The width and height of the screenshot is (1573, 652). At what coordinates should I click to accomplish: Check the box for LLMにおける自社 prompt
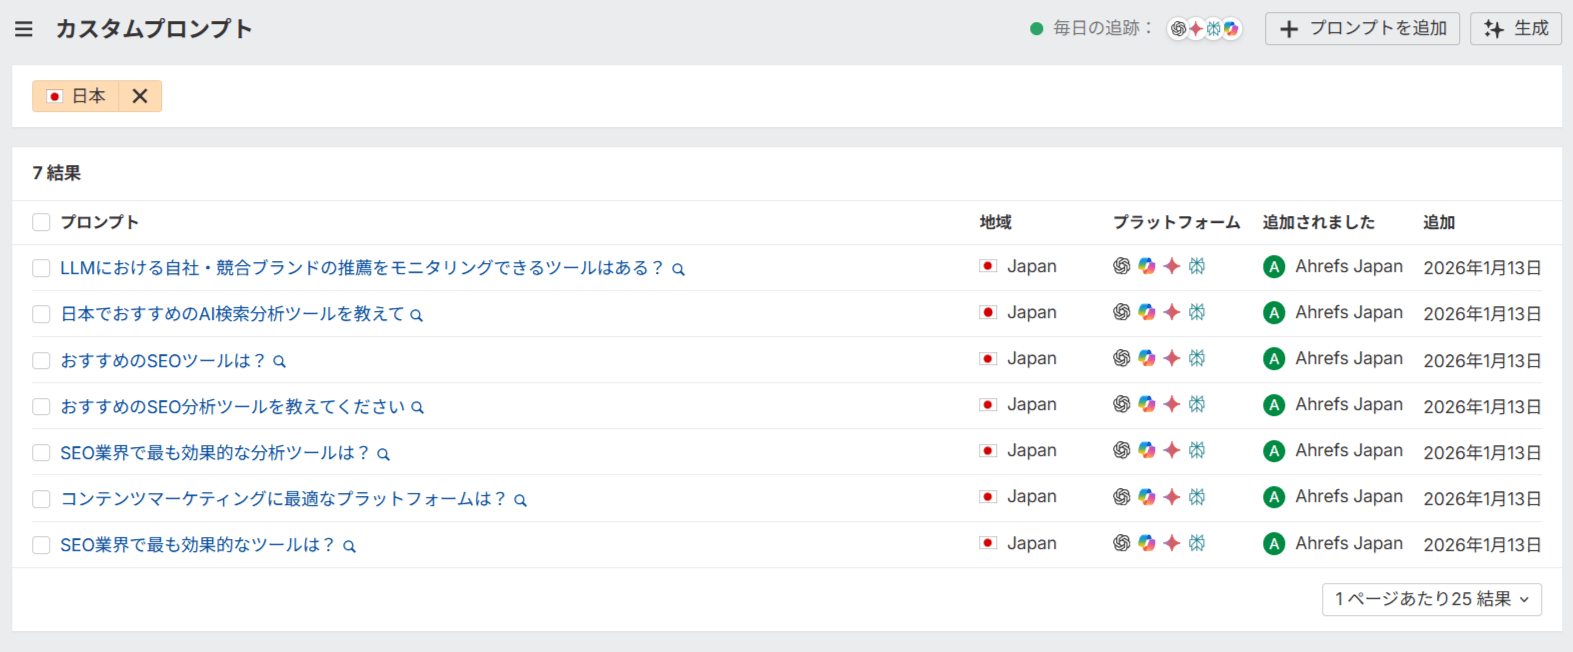click(41, 268)
